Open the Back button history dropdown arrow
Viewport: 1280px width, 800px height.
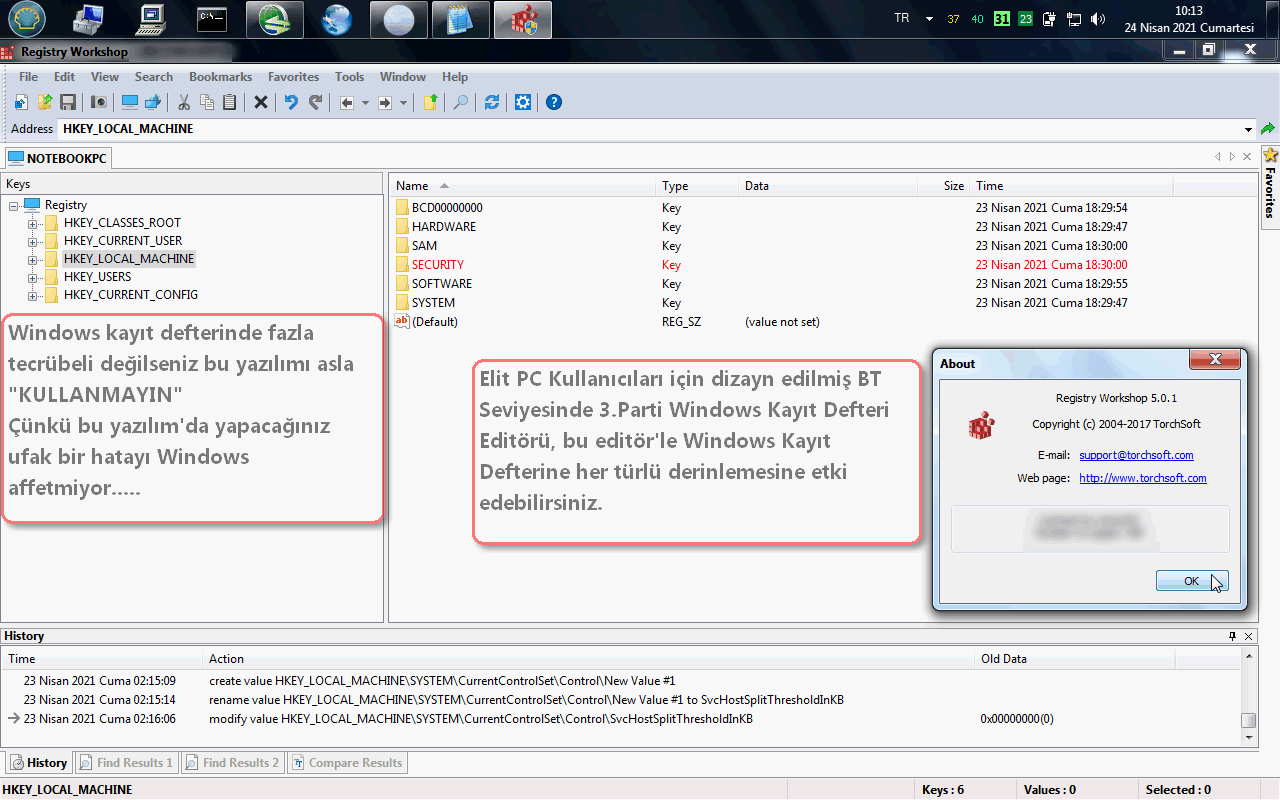tap(365, 102)
